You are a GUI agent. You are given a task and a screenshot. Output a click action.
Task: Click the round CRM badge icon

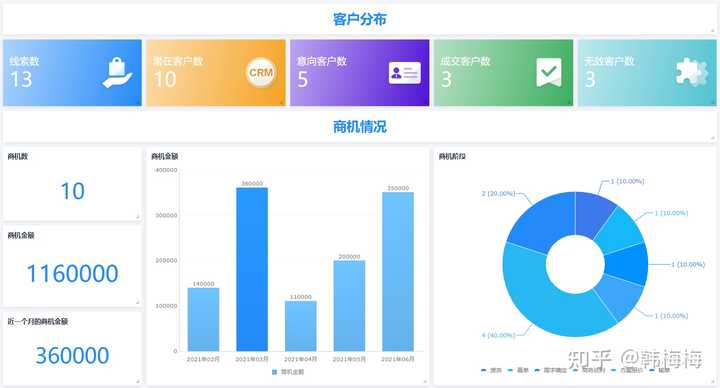click(x=261, y=73)
